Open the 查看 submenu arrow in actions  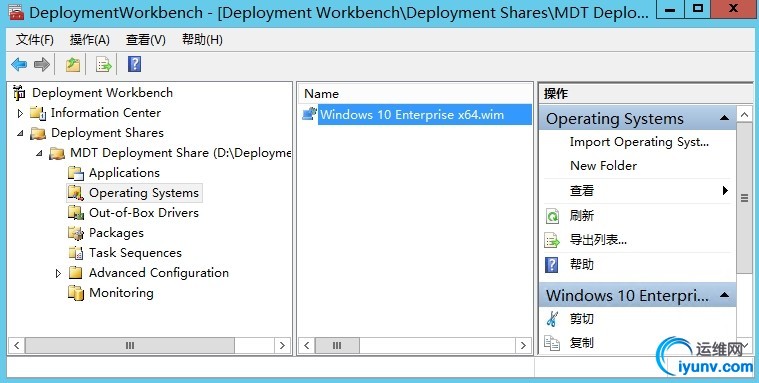pos(725,190)
